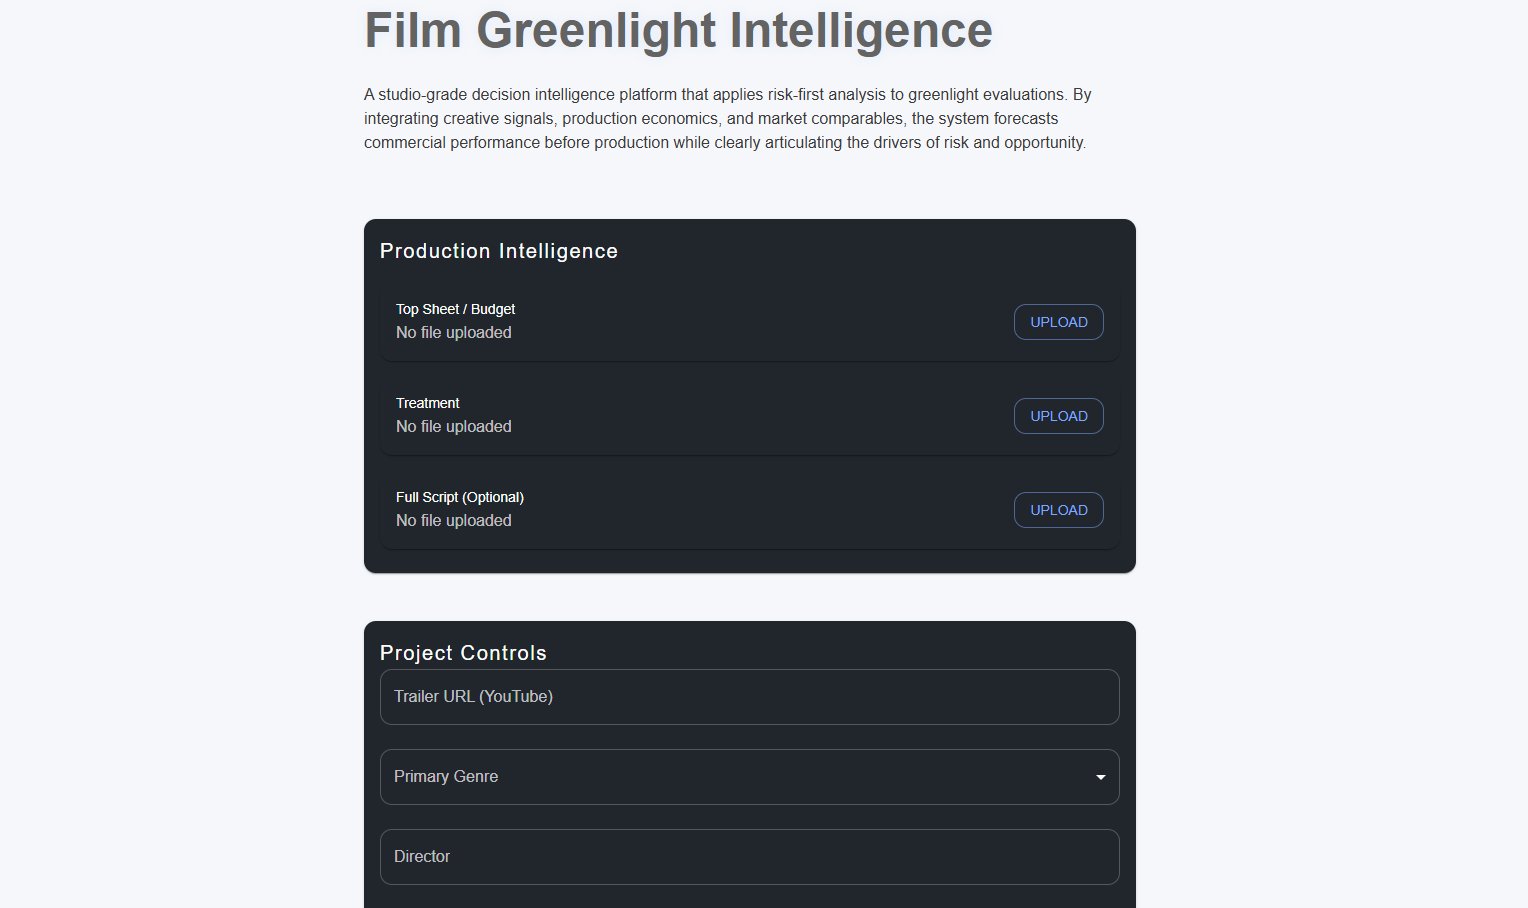1528x908 pixels.
Task: Select the Top Sheet / Budget label
Action: 455,309
